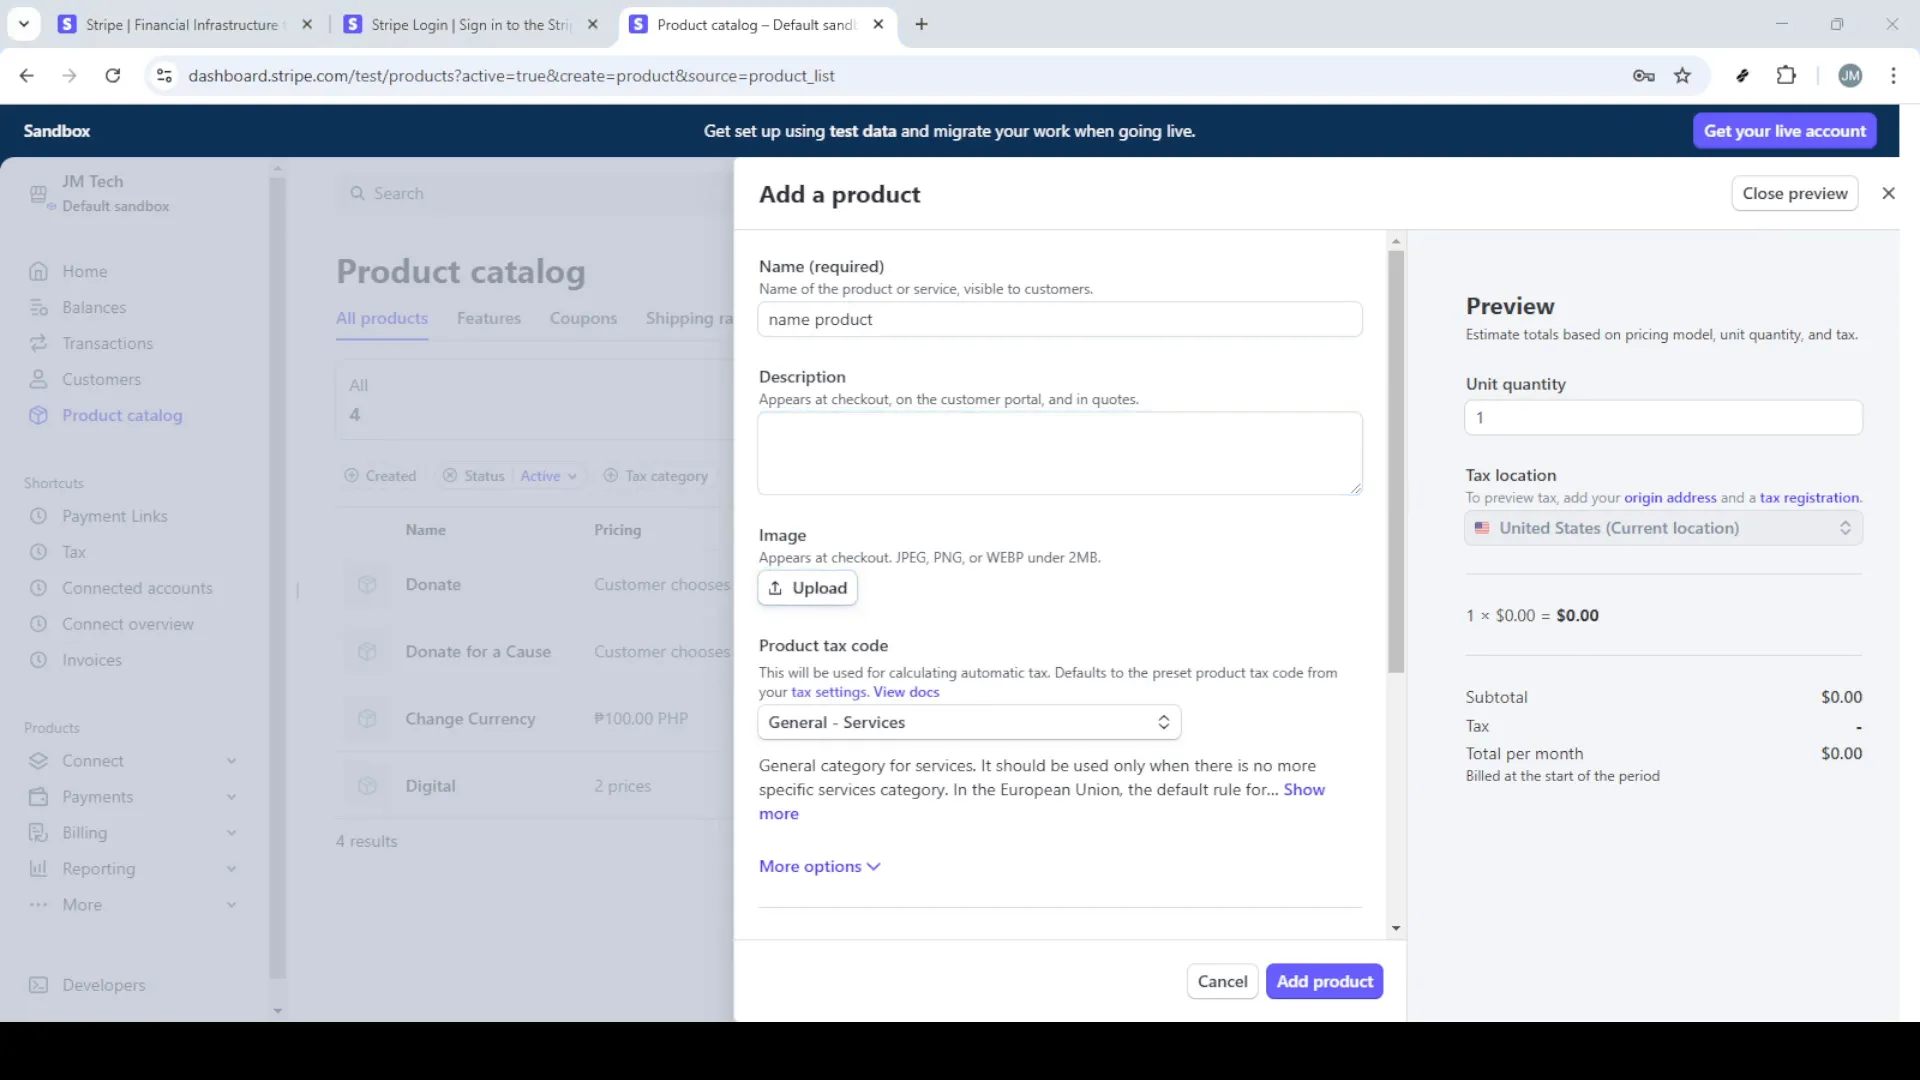Change the United States tax location dropdown
The image size is (1920, 1080).
(x=1662, y=528)
